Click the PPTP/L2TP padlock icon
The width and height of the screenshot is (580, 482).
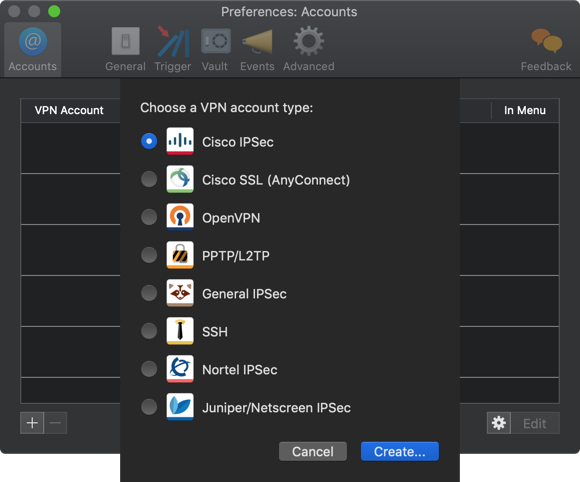click(x=180, y=255)
